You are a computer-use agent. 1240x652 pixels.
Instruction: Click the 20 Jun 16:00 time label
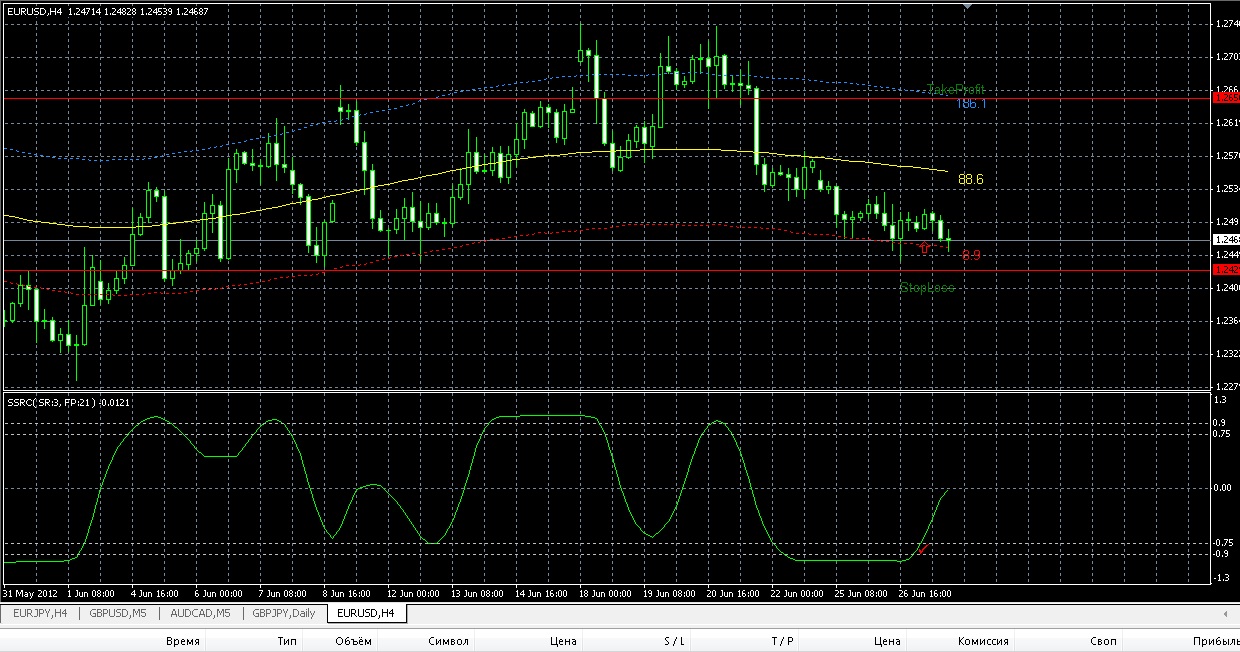pos(735,592)
